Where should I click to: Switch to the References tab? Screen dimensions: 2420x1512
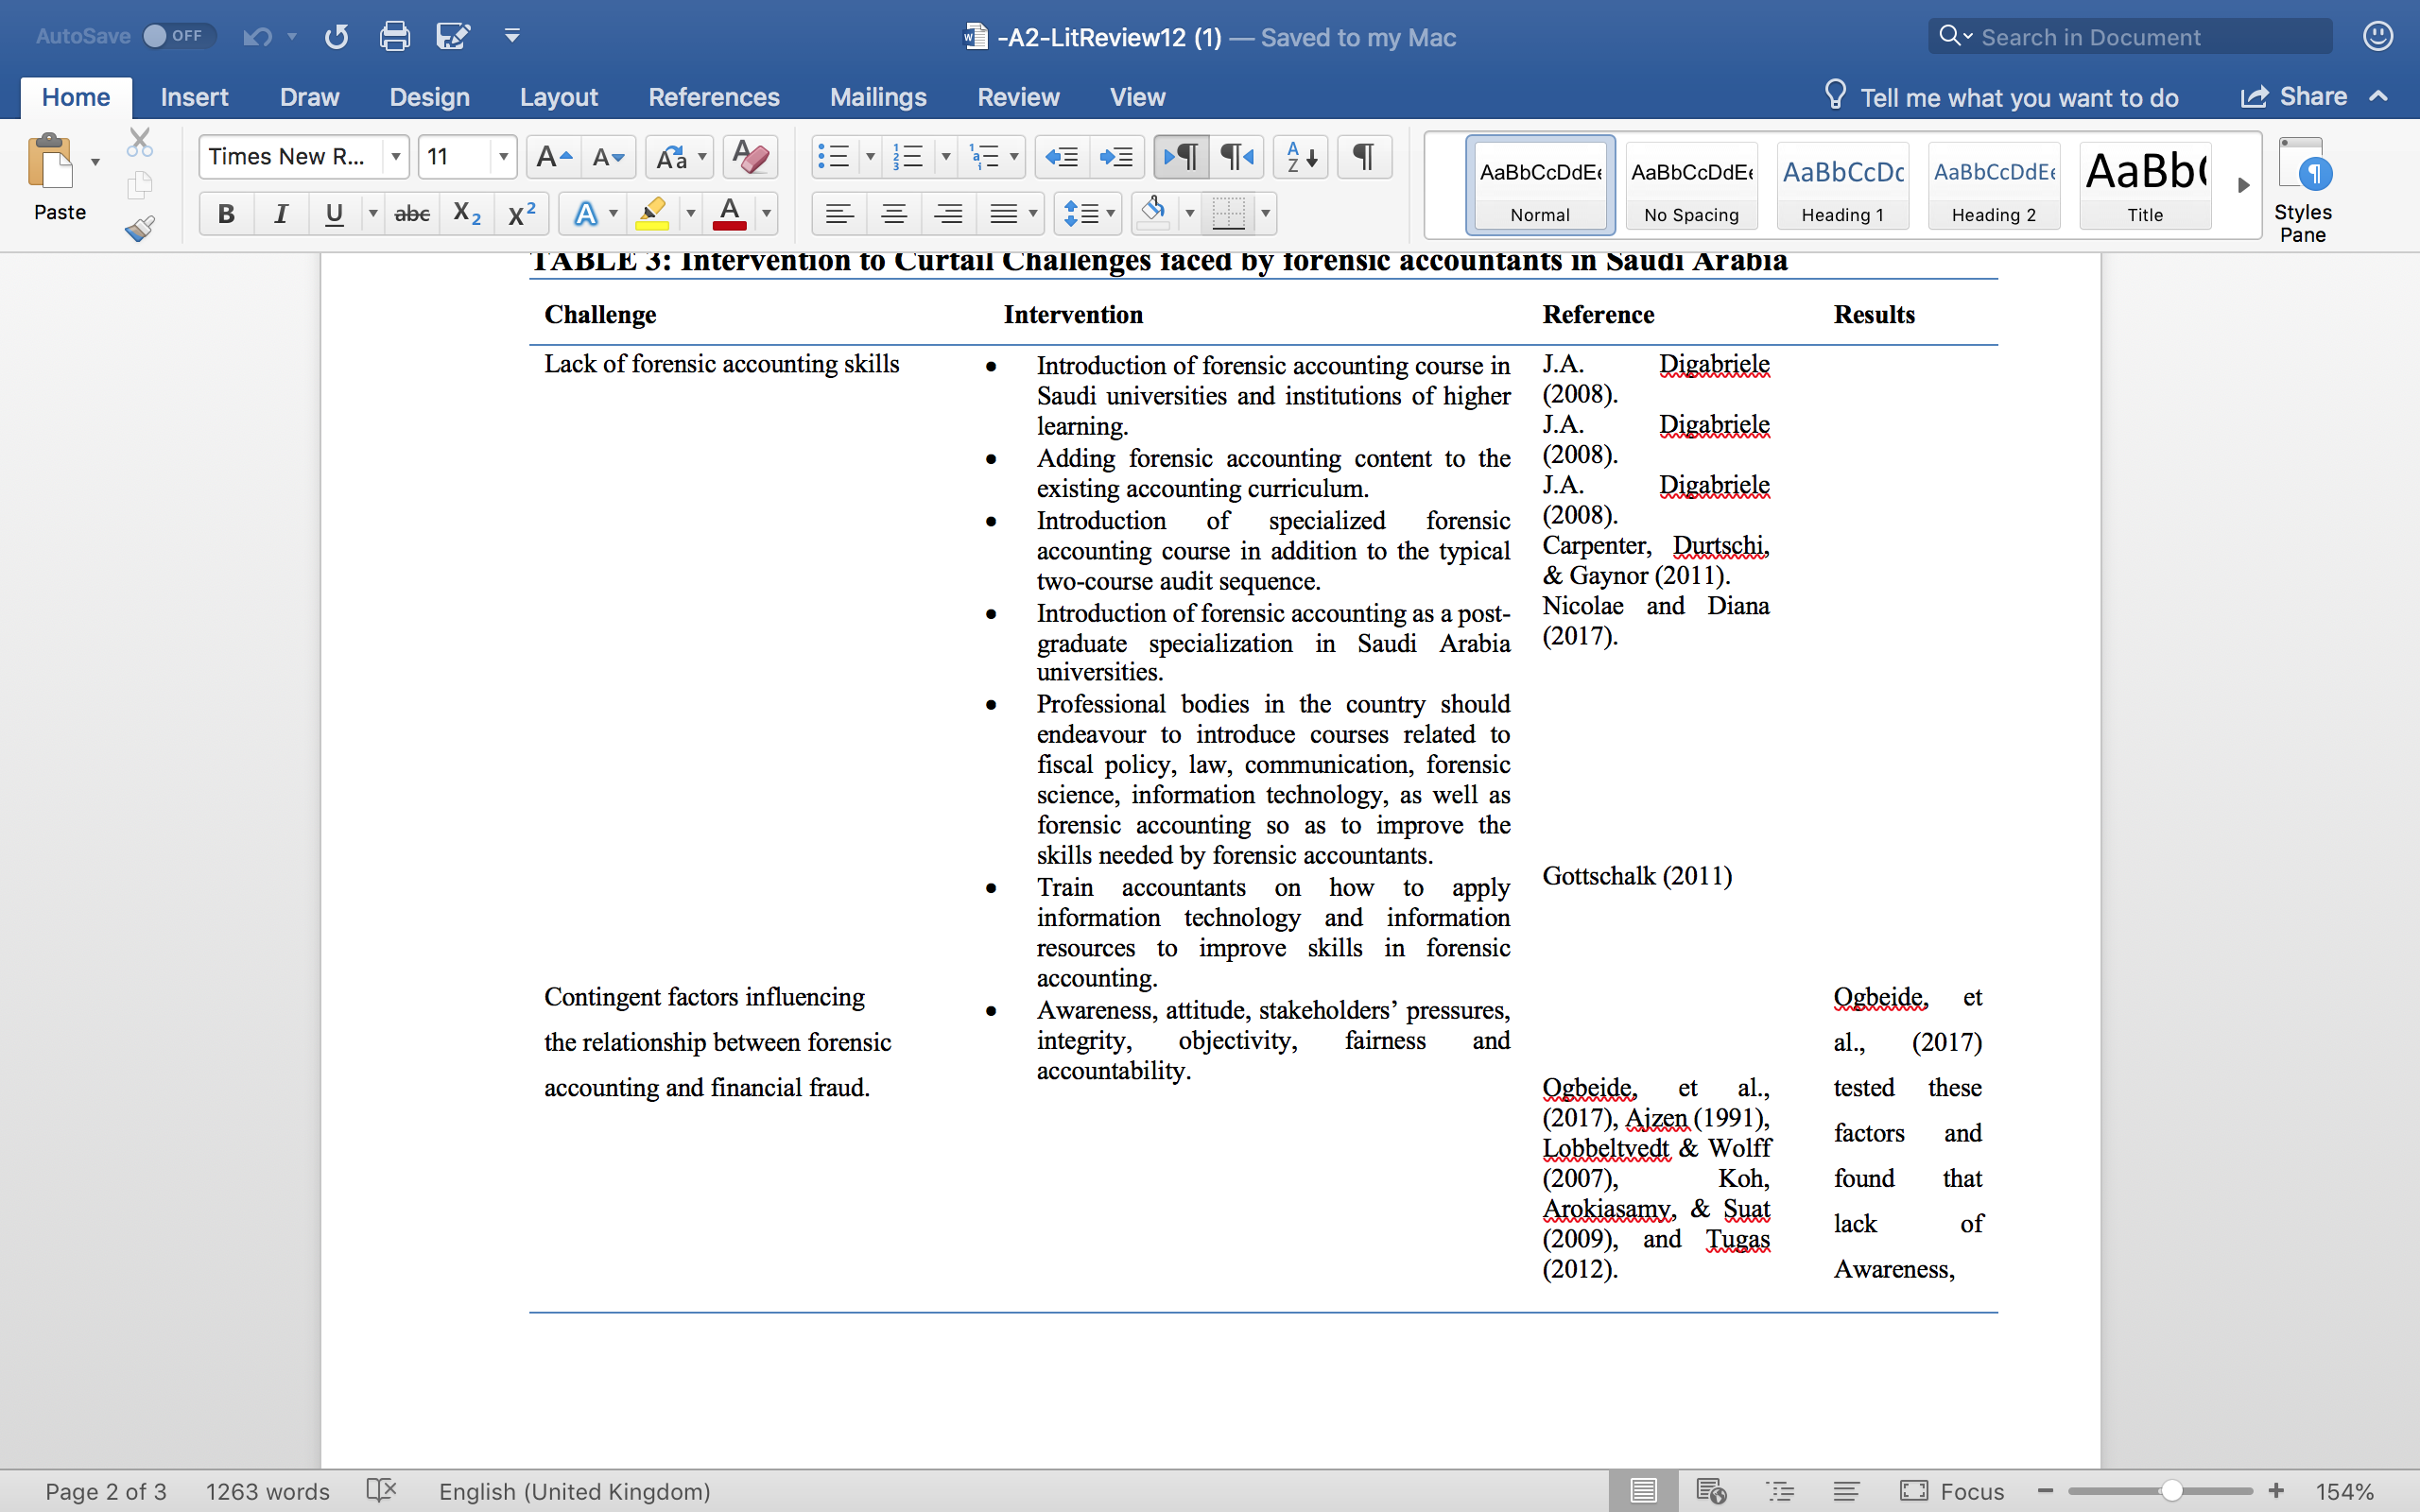[713, 97]
